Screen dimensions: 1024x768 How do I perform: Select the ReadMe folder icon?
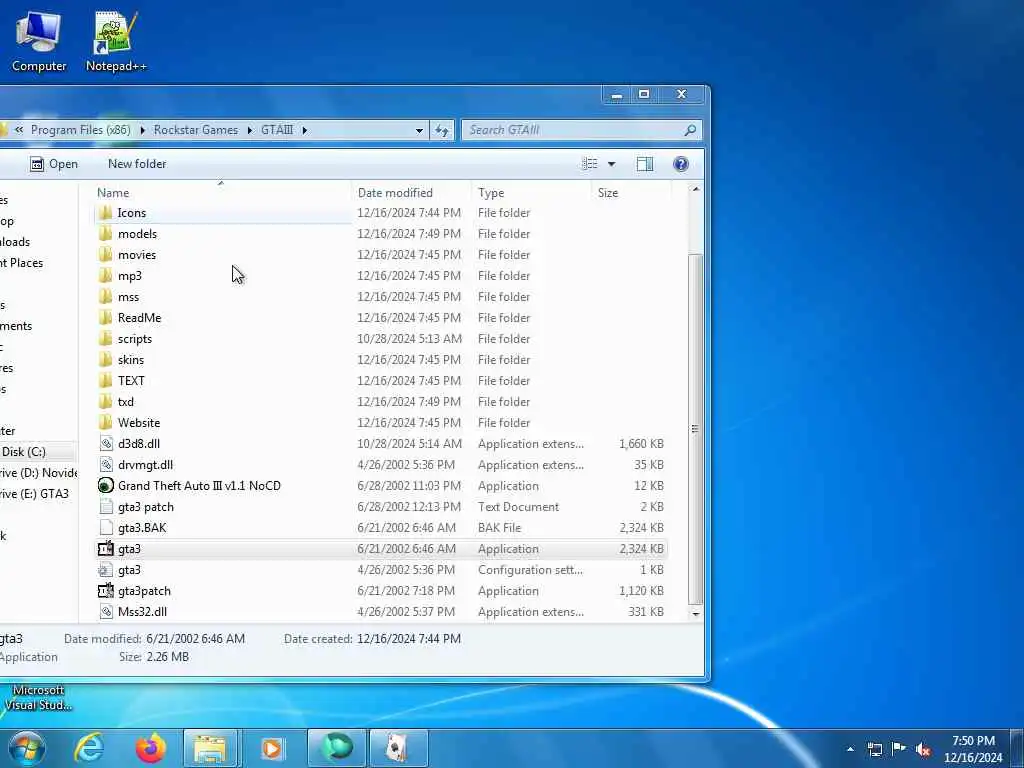(105, 318)
